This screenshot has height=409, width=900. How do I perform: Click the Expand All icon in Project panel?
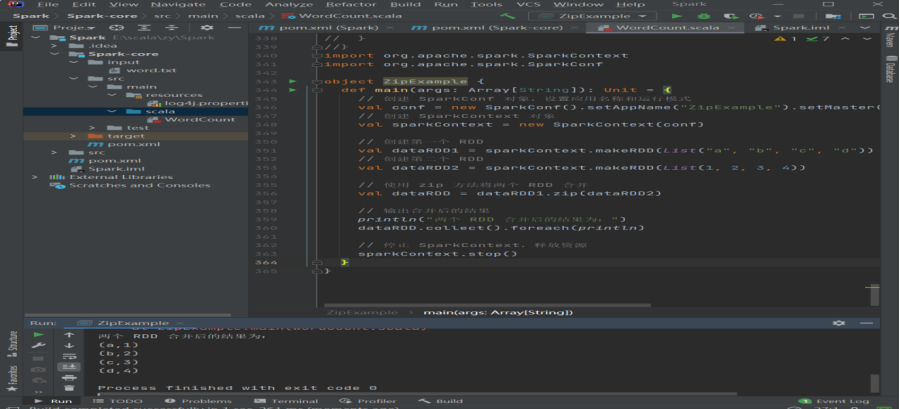tap(145, 28)
